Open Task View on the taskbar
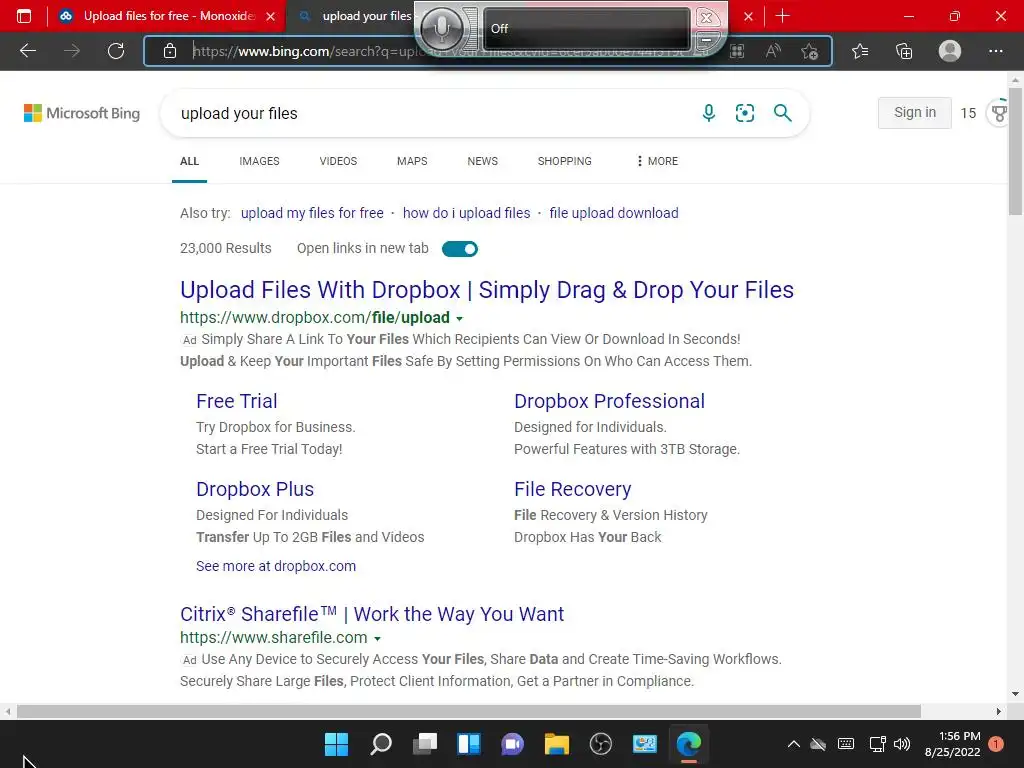This screenshot has width=1024, height=768. [425, 744]
